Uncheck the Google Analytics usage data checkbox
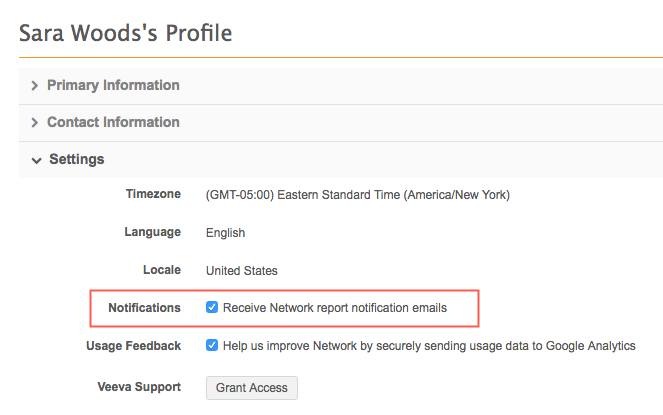 coord(212,346)
